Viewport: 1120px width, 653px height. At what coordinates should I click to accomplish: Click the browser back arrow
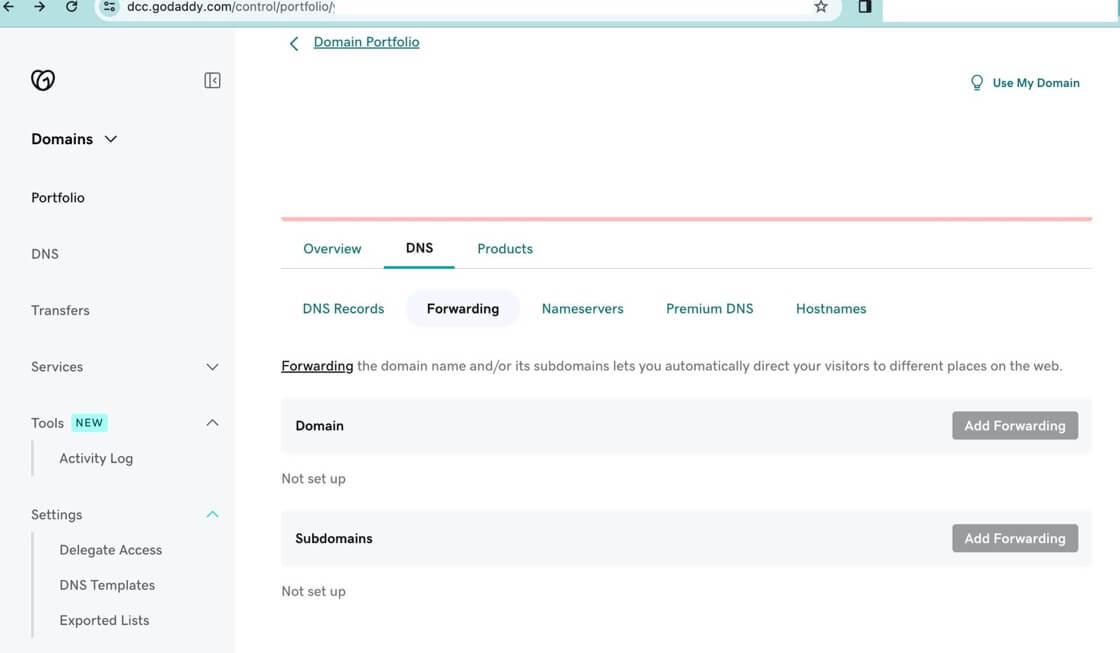point(10,8)
